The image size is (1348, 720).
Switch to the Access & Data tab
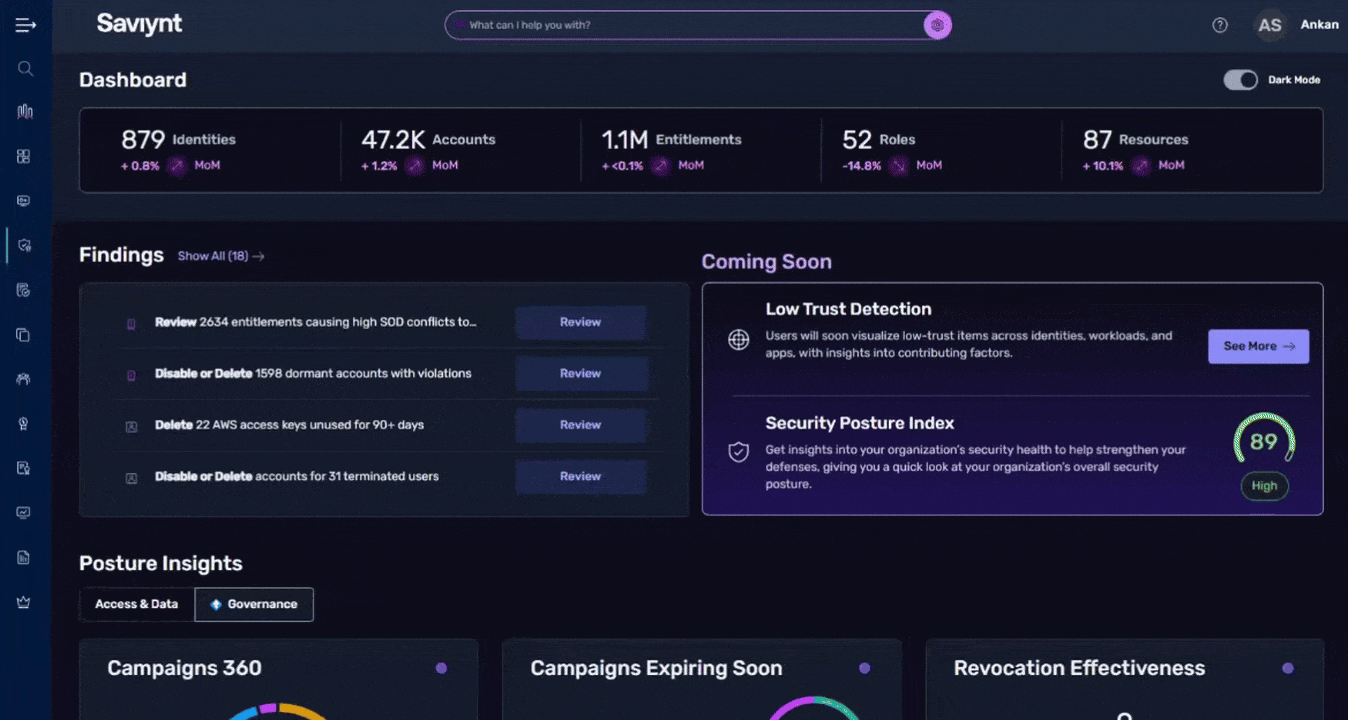click(x=136, y=604)
